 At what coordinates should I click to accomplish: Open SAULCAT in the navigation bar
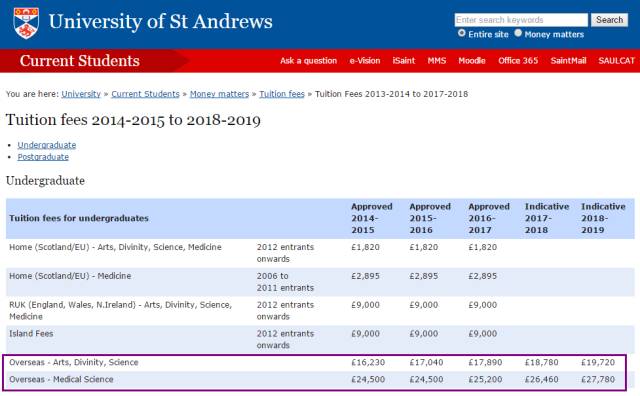click(617, 61)
